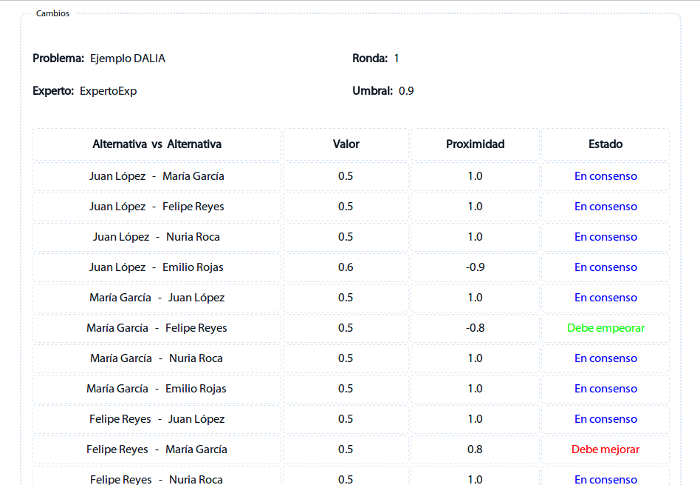Select the 'Felipe Reyes - Juan López' row name
700x485 pixels.
157,419
